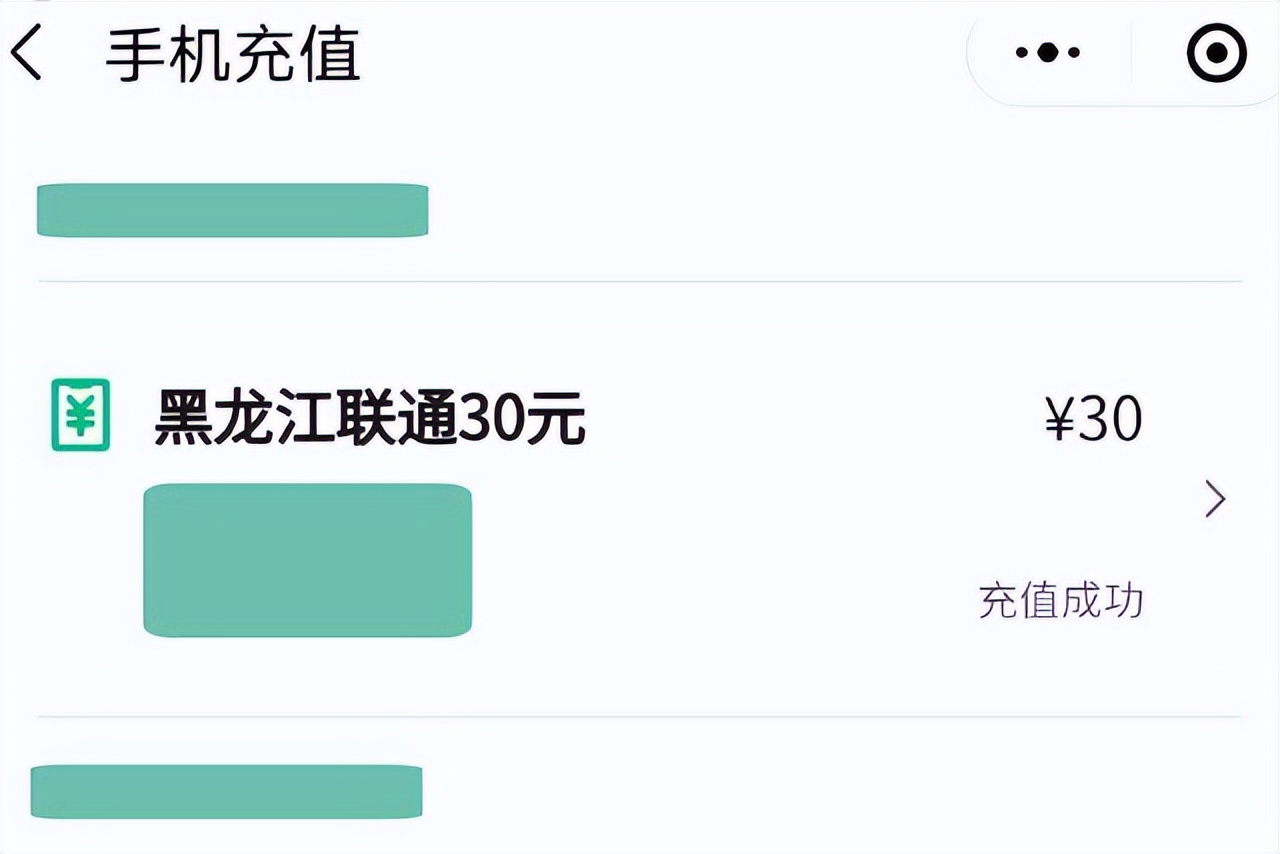Viewport: 1280px width, 854px height.
Task: Tap the circular mini program capsule button
Action: [1213, 52]
